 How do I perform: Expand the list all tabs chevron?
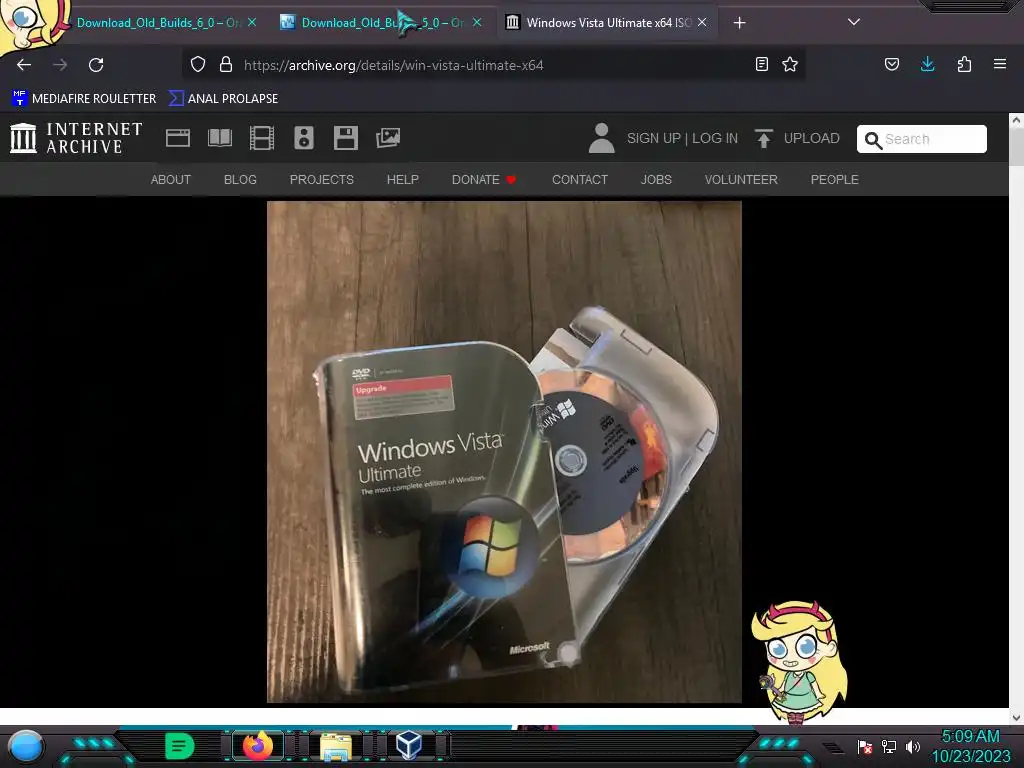coord(854,22)
